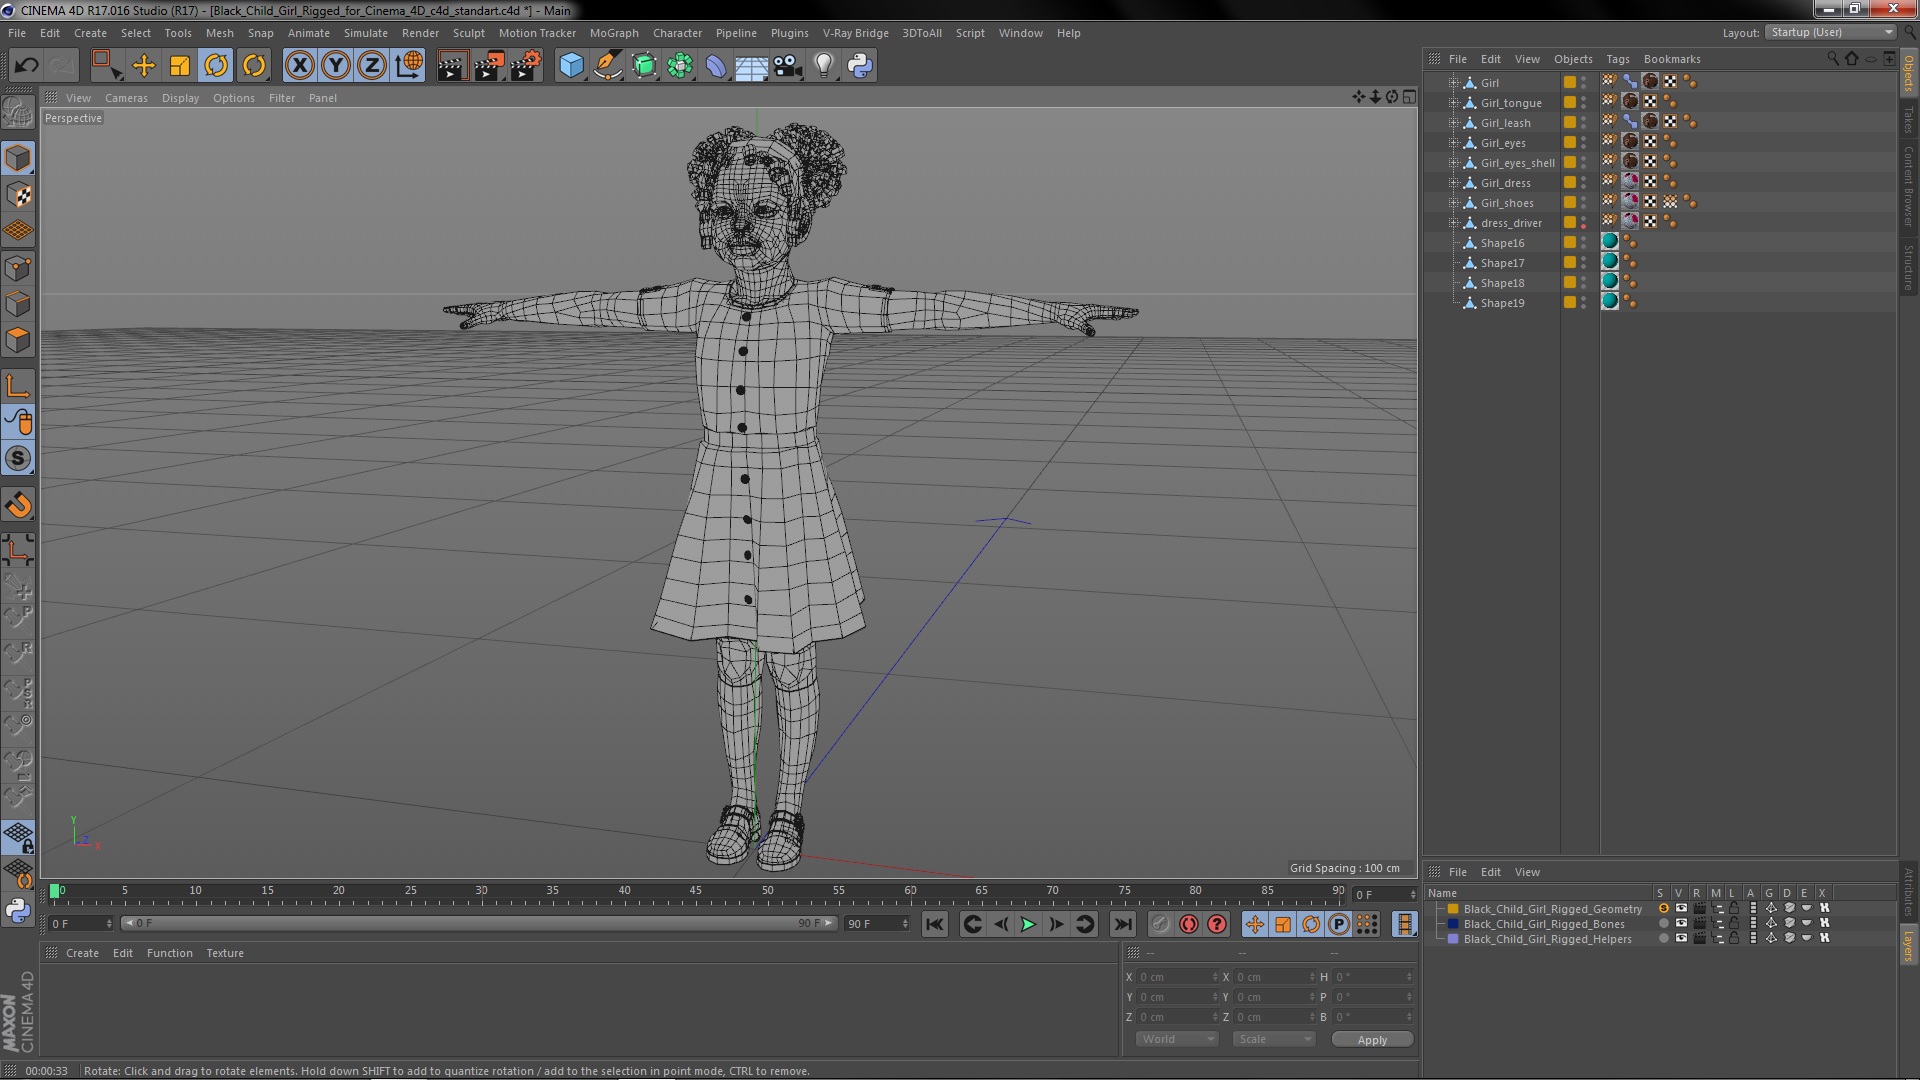Switch to the Structure side tab
1920x1080 pixels.
coord(1909,266)
